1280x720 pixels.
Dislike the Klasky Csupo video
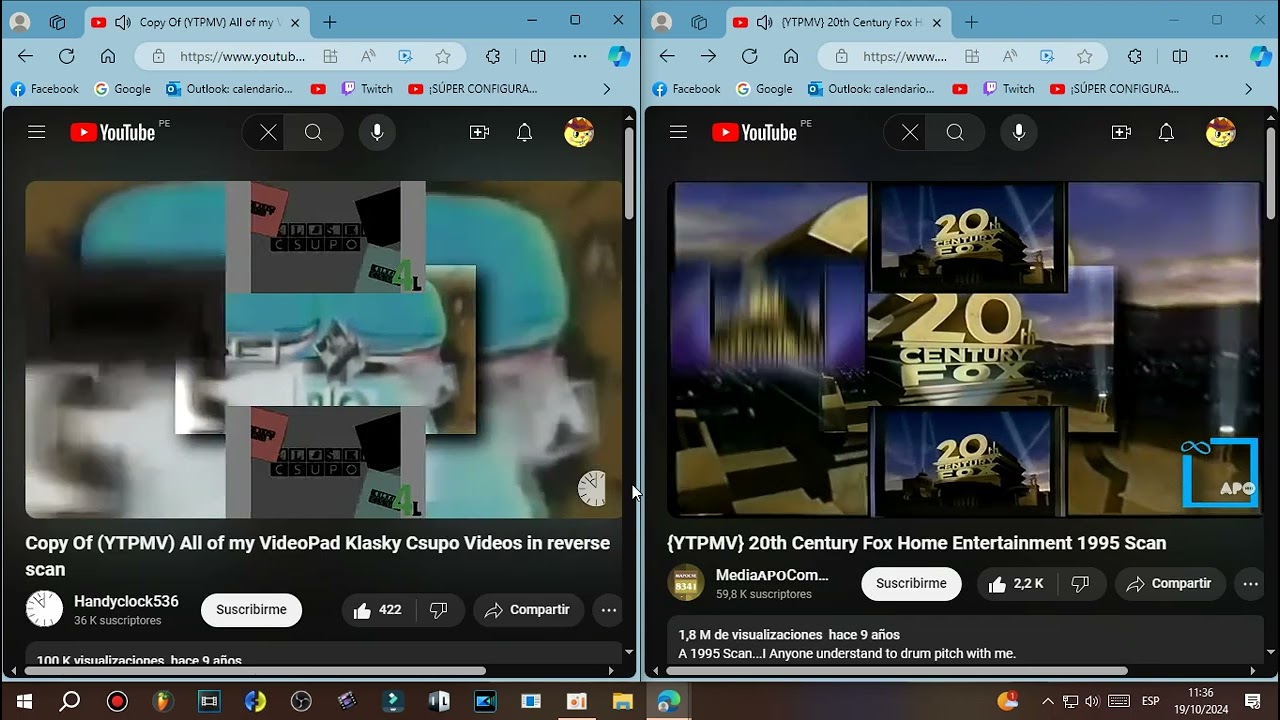pos(438,610)
